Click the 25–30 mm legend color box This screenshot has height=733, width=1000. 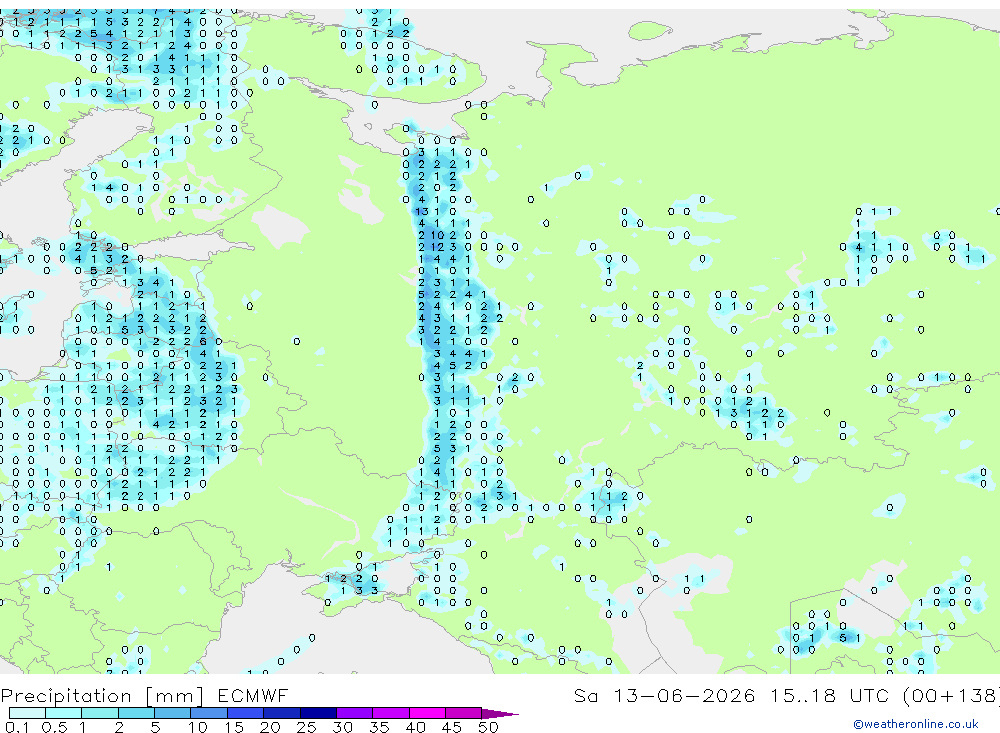pyautogui.click(x=318, y=713)
